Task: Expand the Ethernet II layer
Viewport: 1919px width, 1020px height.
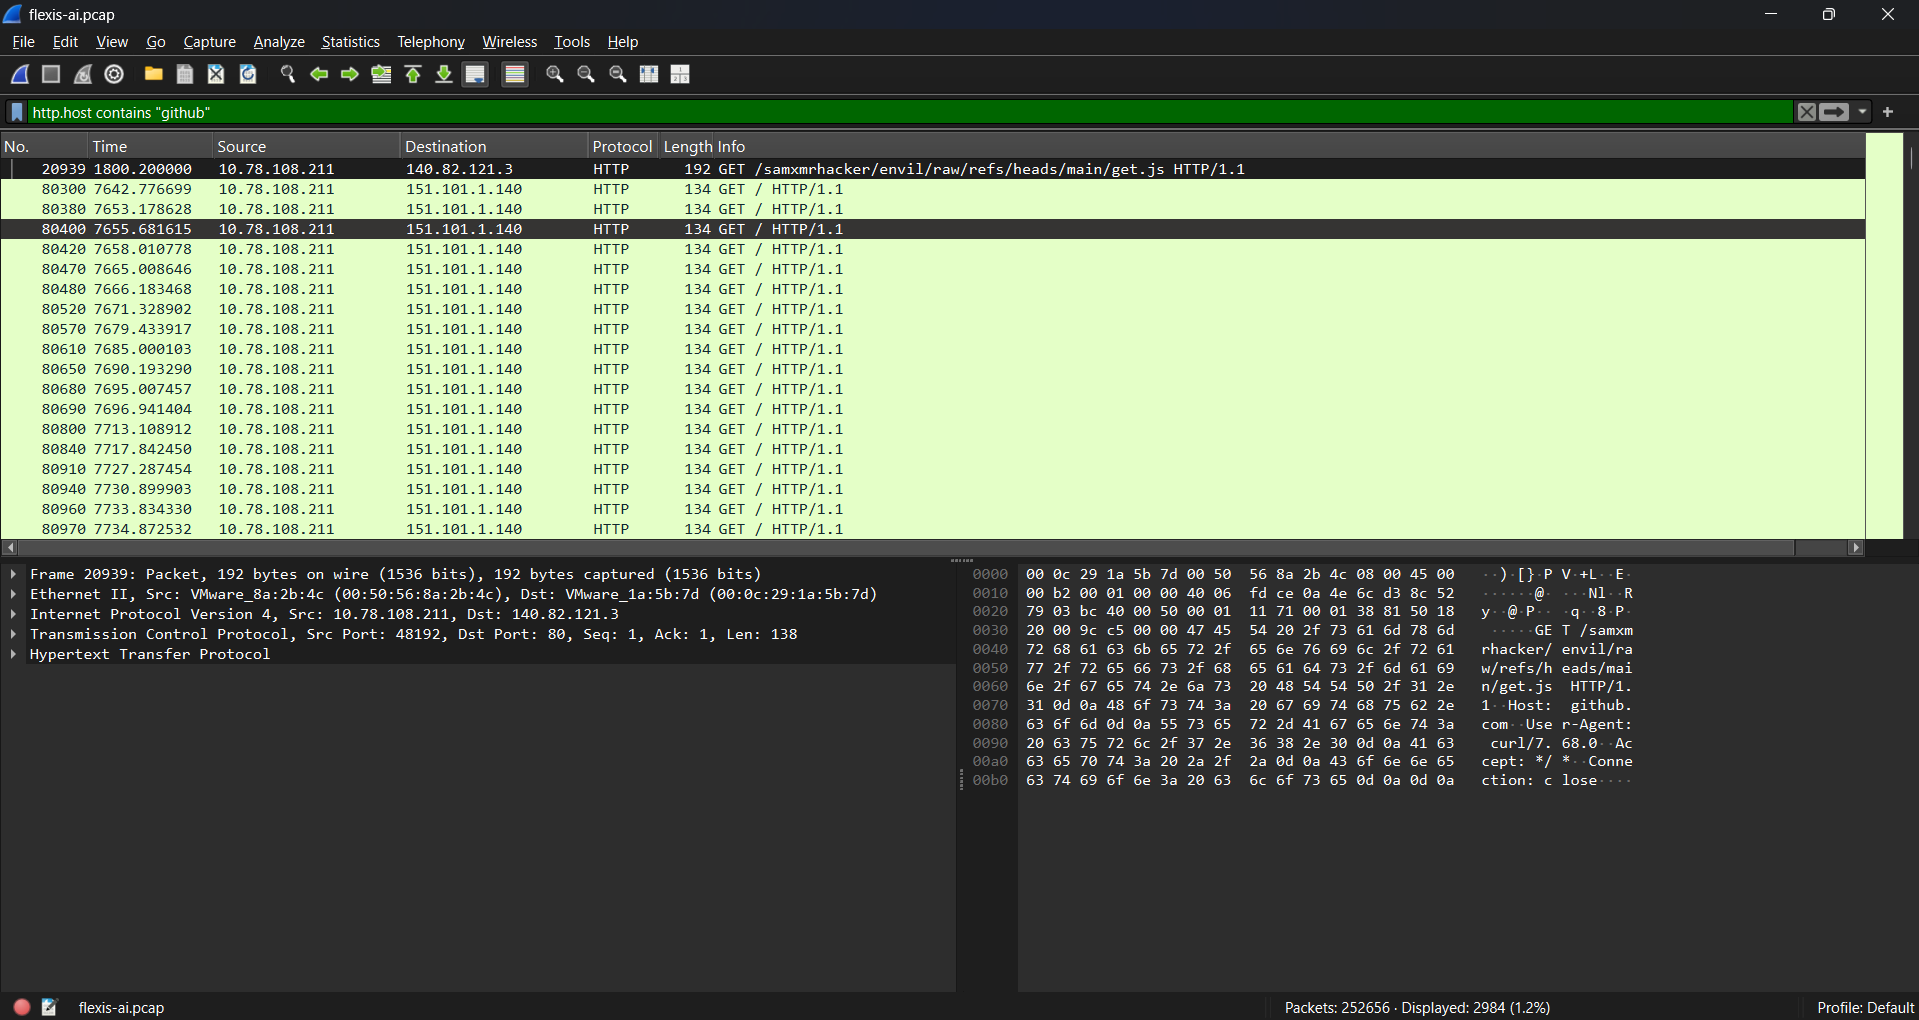Action: tap(13, 594)
